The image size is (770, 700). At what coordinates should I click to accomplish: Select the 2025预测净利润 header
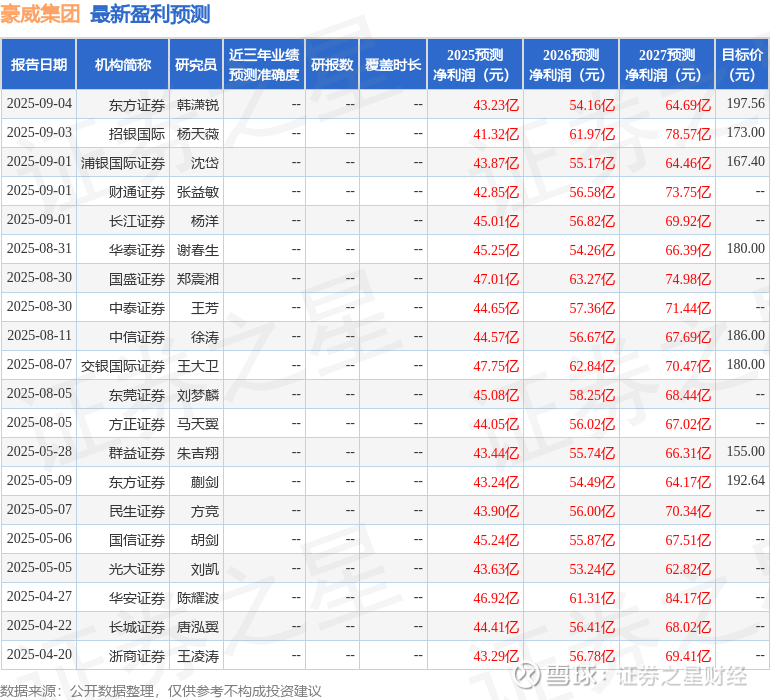(475, 64)
